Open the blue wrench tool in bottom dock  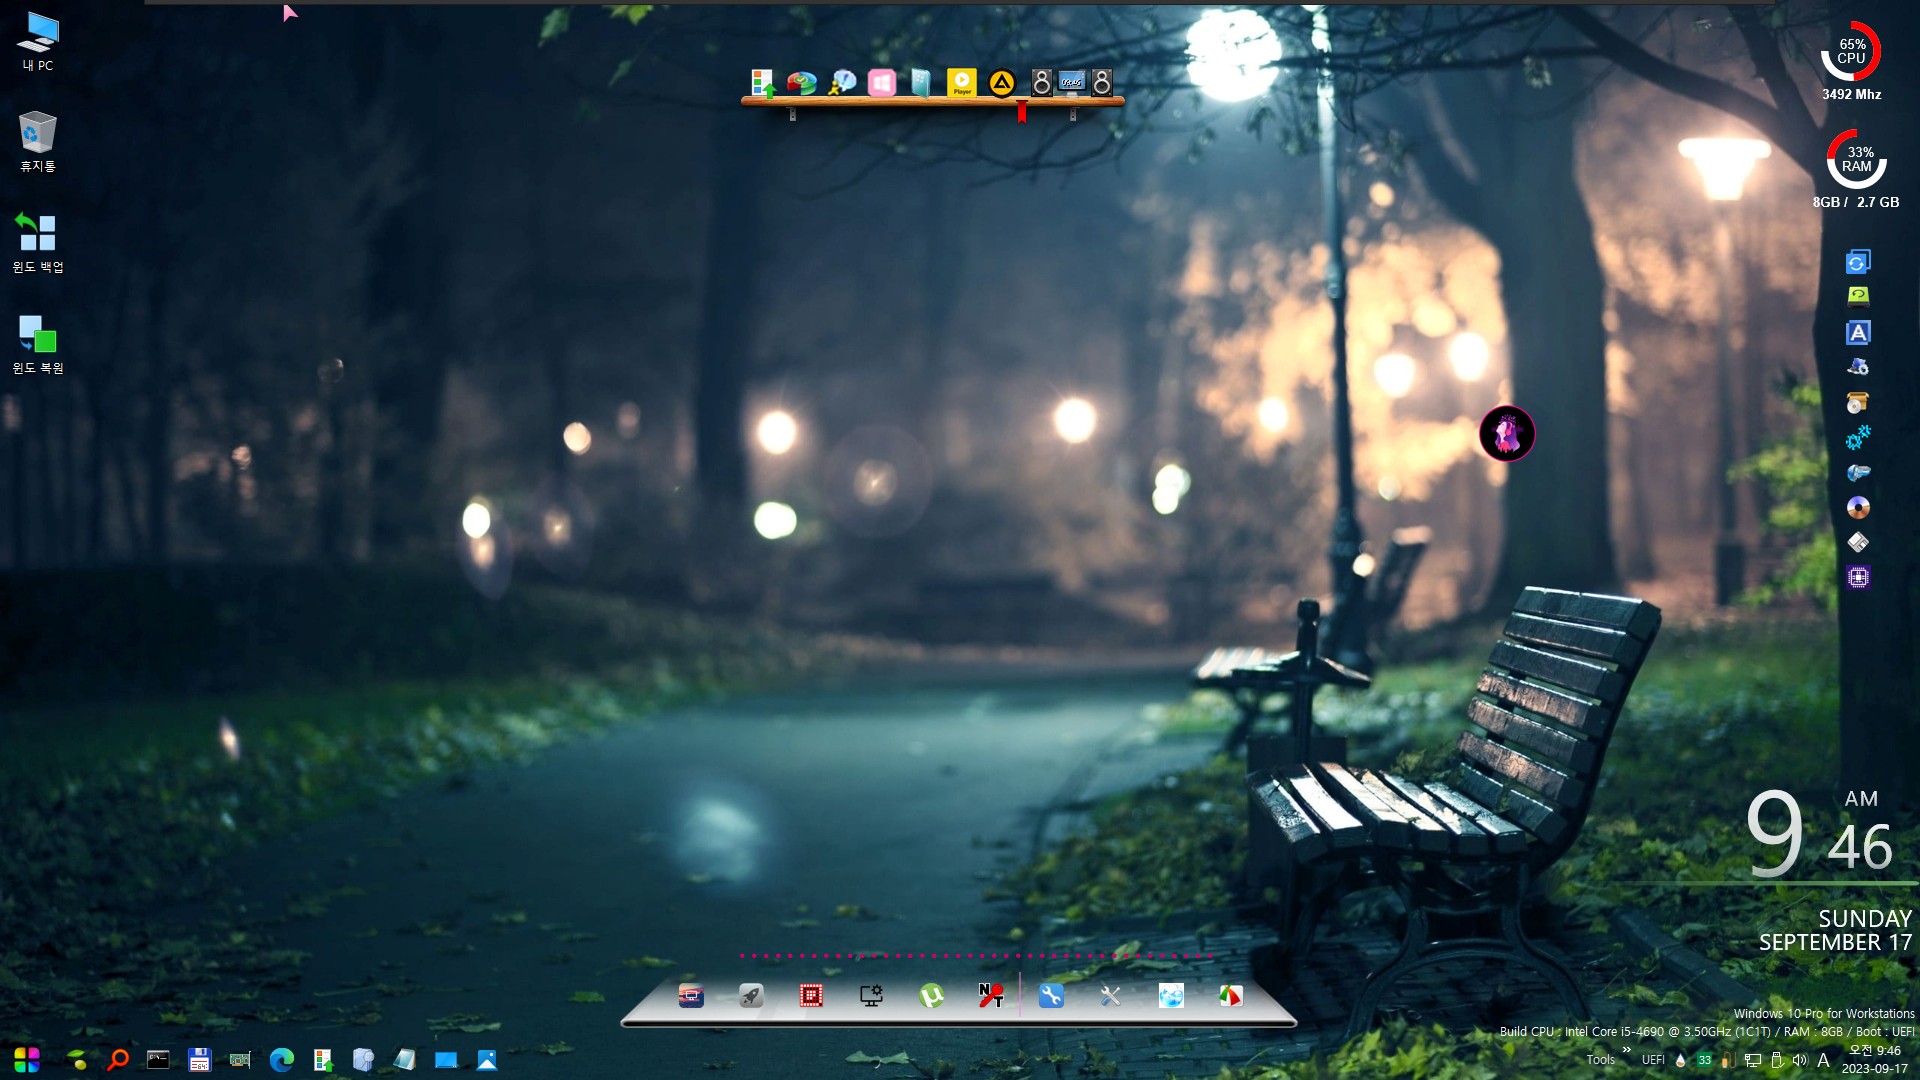pyautogui.click(x=1051, y=995)
